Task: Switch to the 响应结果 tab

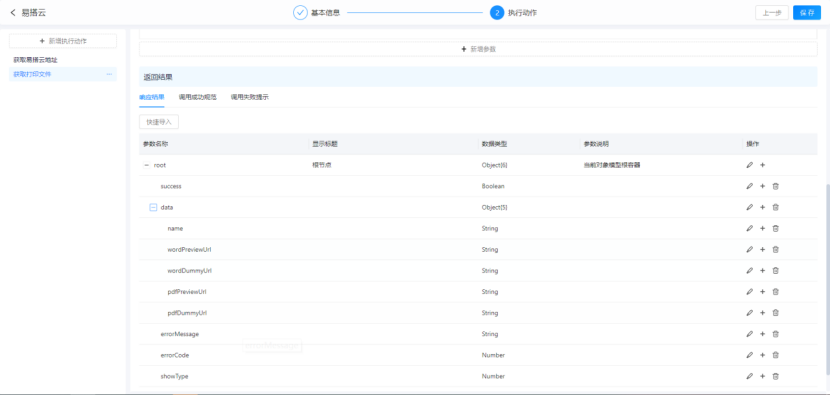Action: point(151,97)
